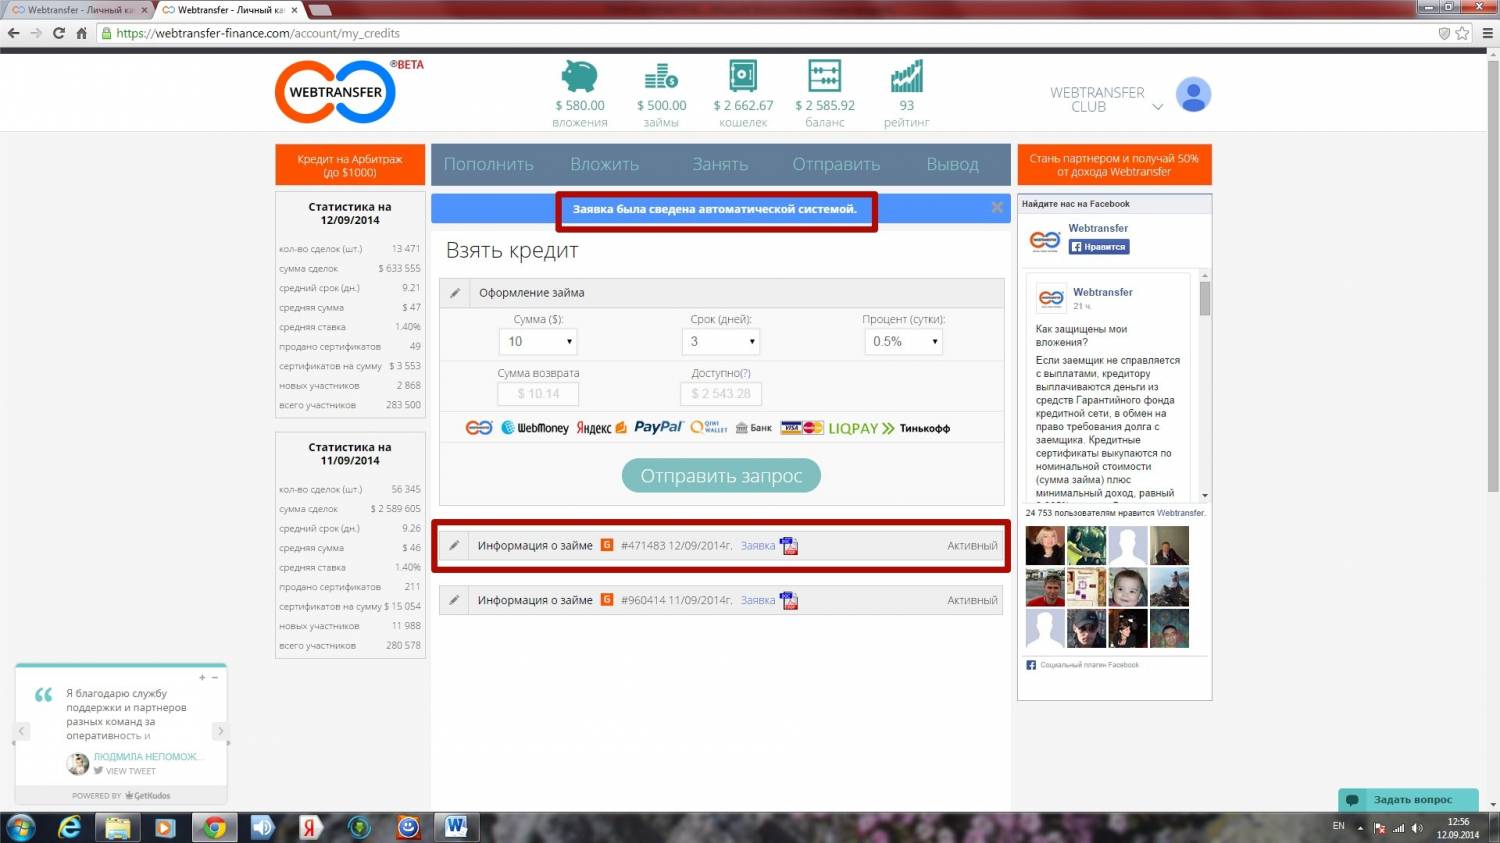The image size is (1500, 843).
Task: Open the Процент (сутки) dropdown
Action: tap(903, 341)
